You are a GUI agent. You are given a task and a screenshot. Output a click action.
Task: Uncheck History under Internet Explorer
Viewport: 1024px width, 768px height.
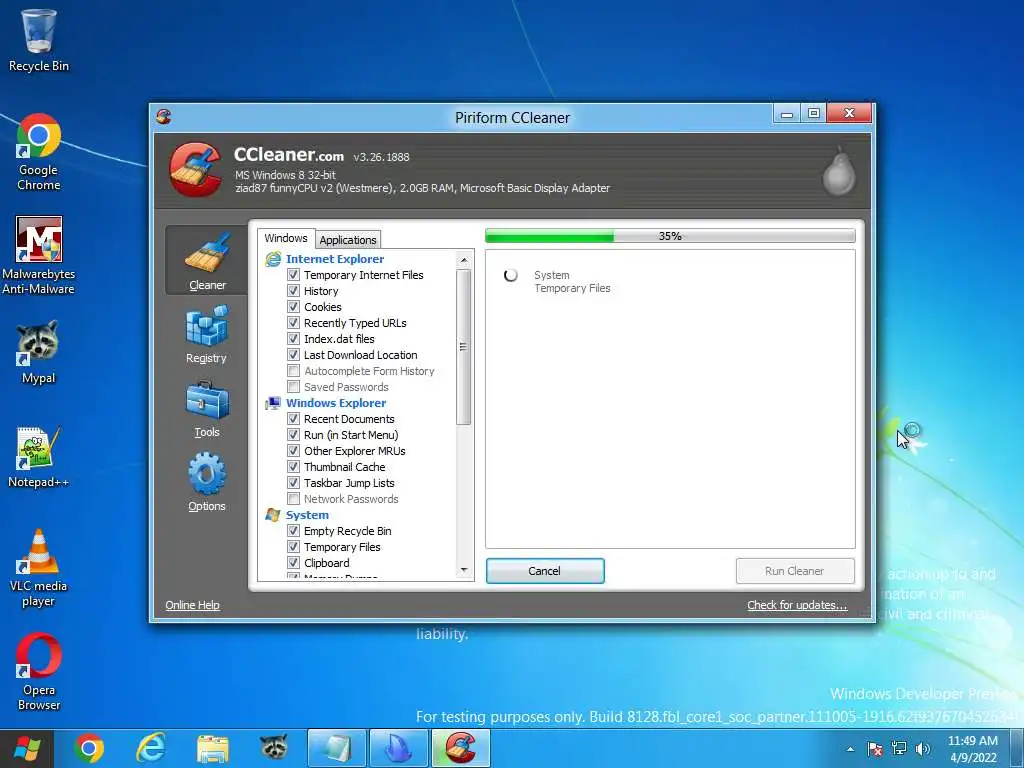click(x=293, y=291)
